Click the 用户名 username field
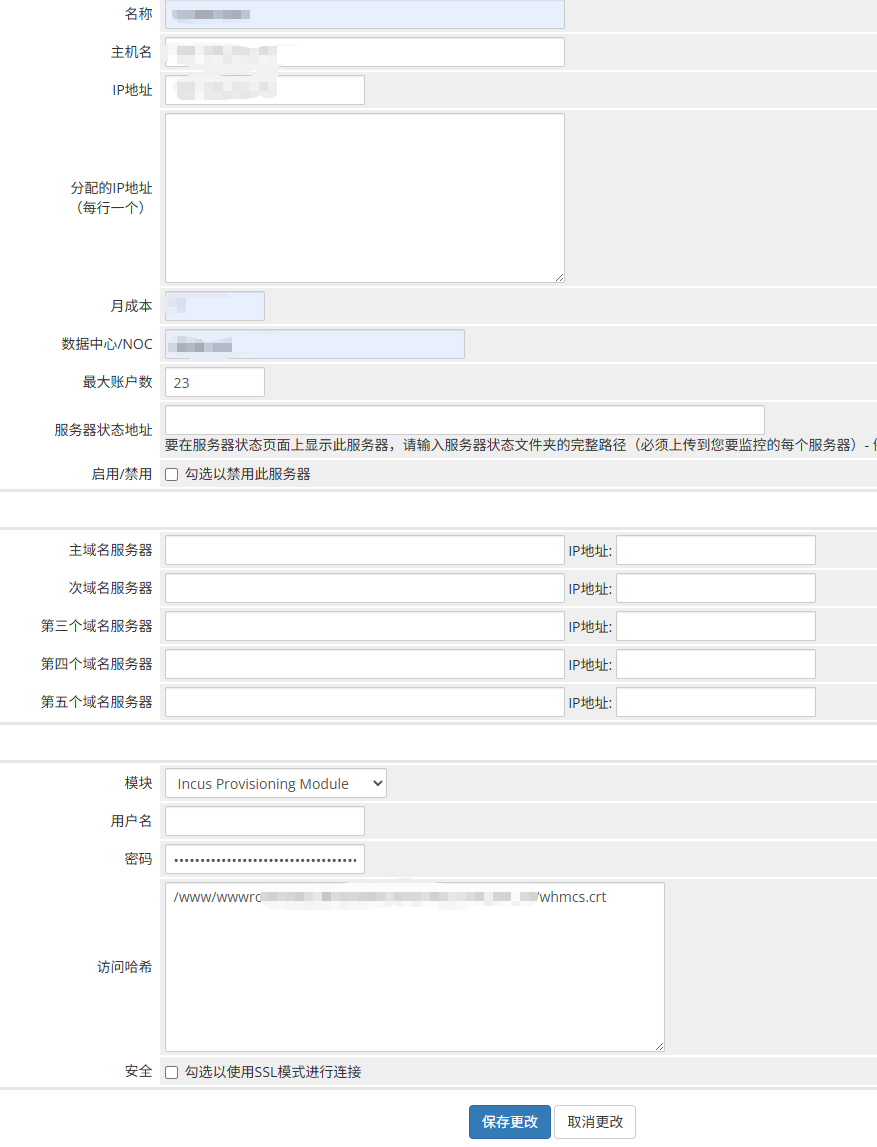 click(x=265, y=821)
